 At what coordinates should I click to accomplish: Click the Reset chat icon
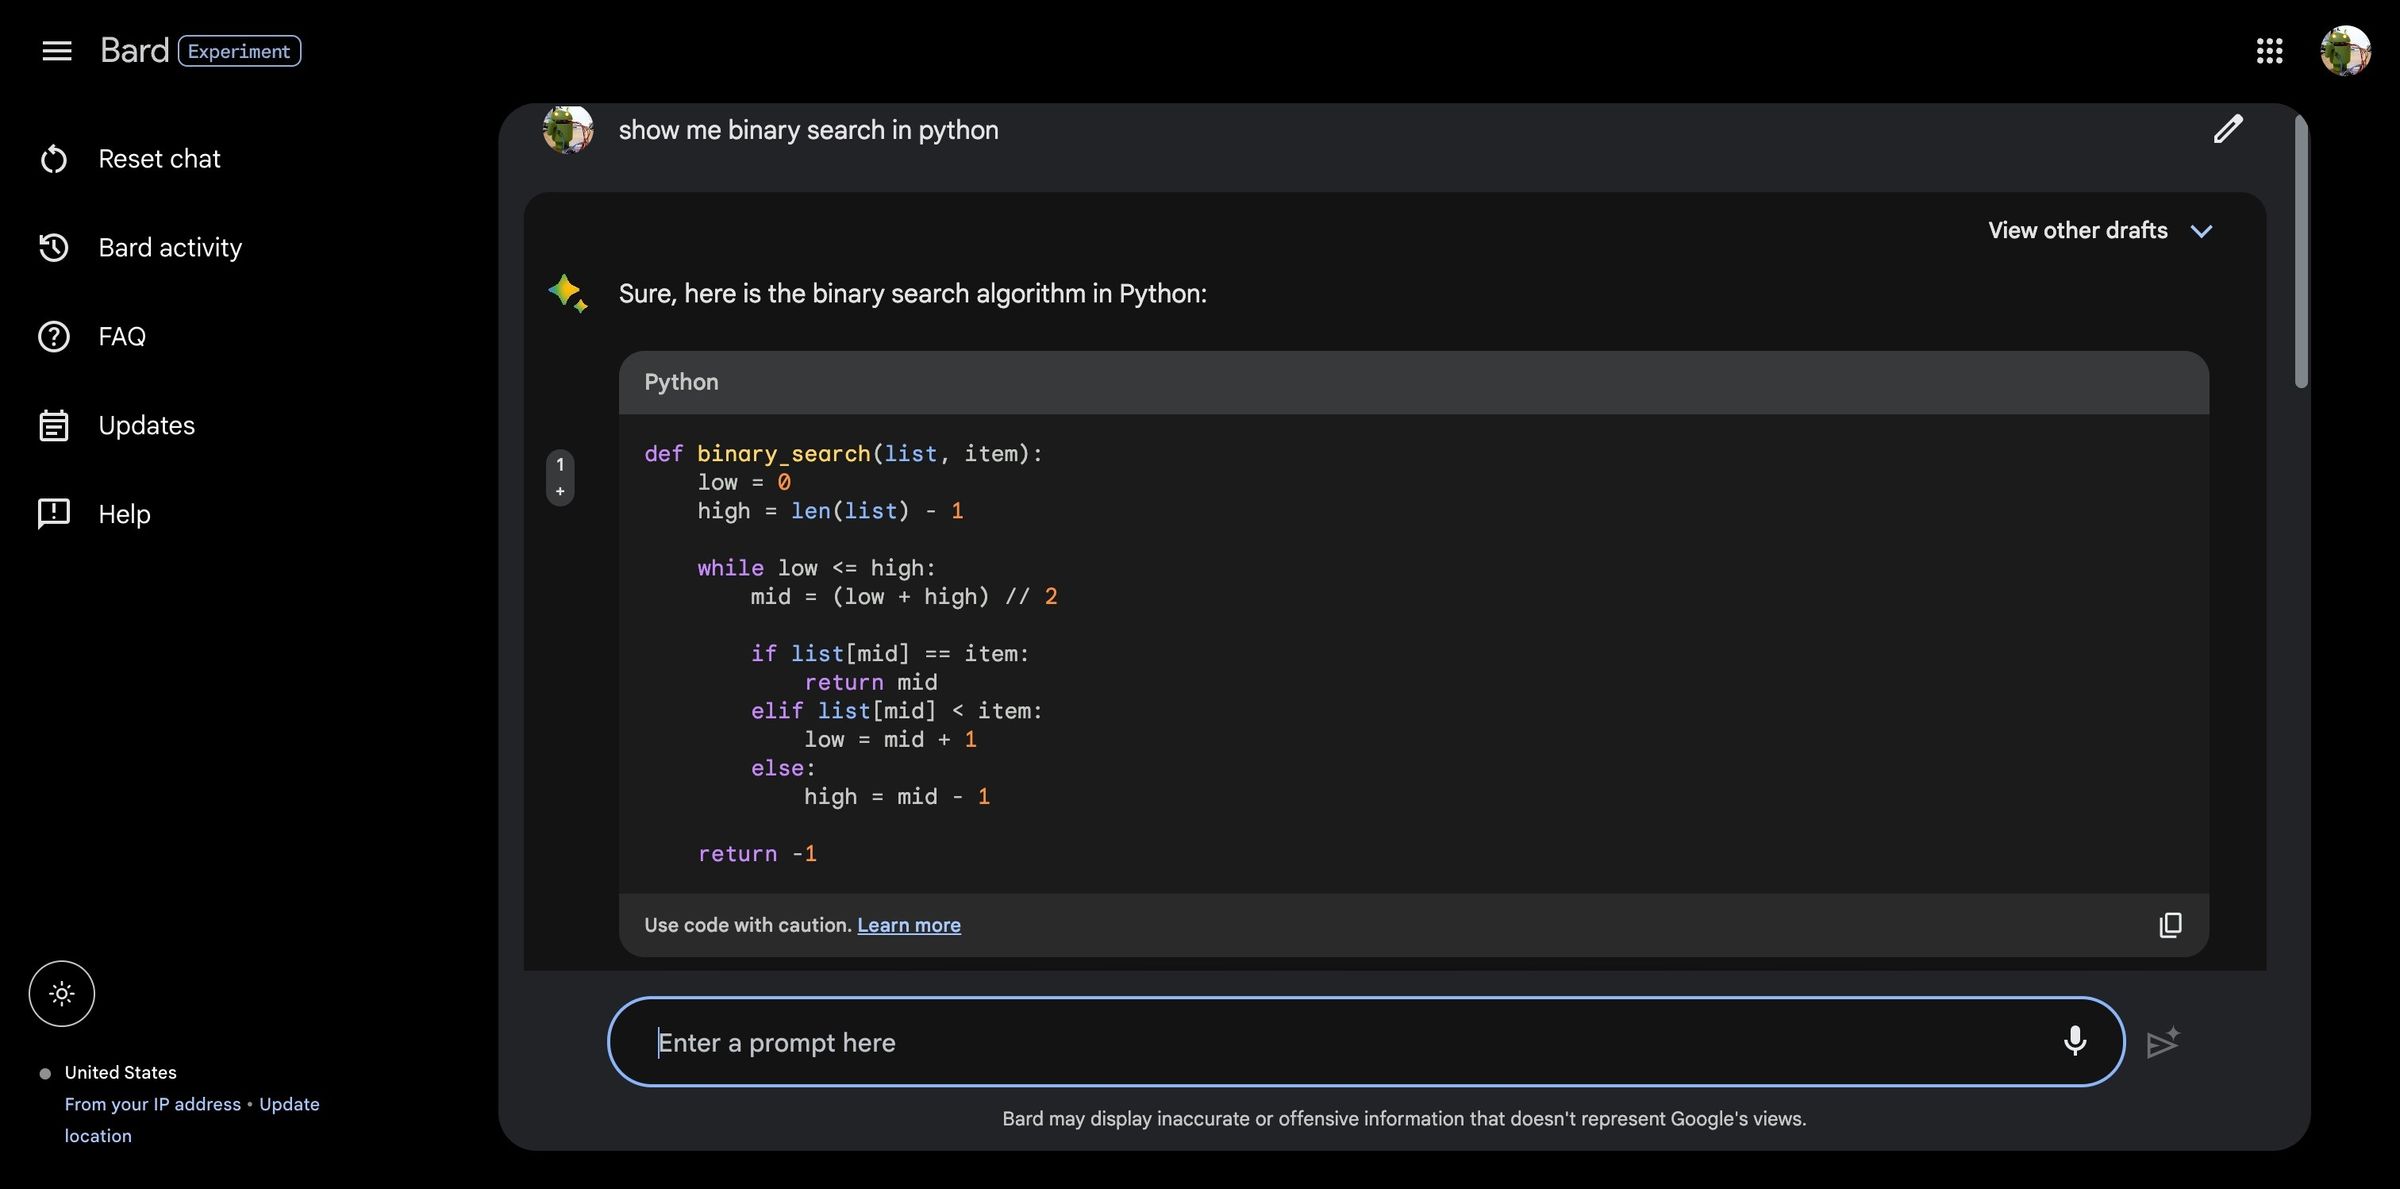coord(55,158)
